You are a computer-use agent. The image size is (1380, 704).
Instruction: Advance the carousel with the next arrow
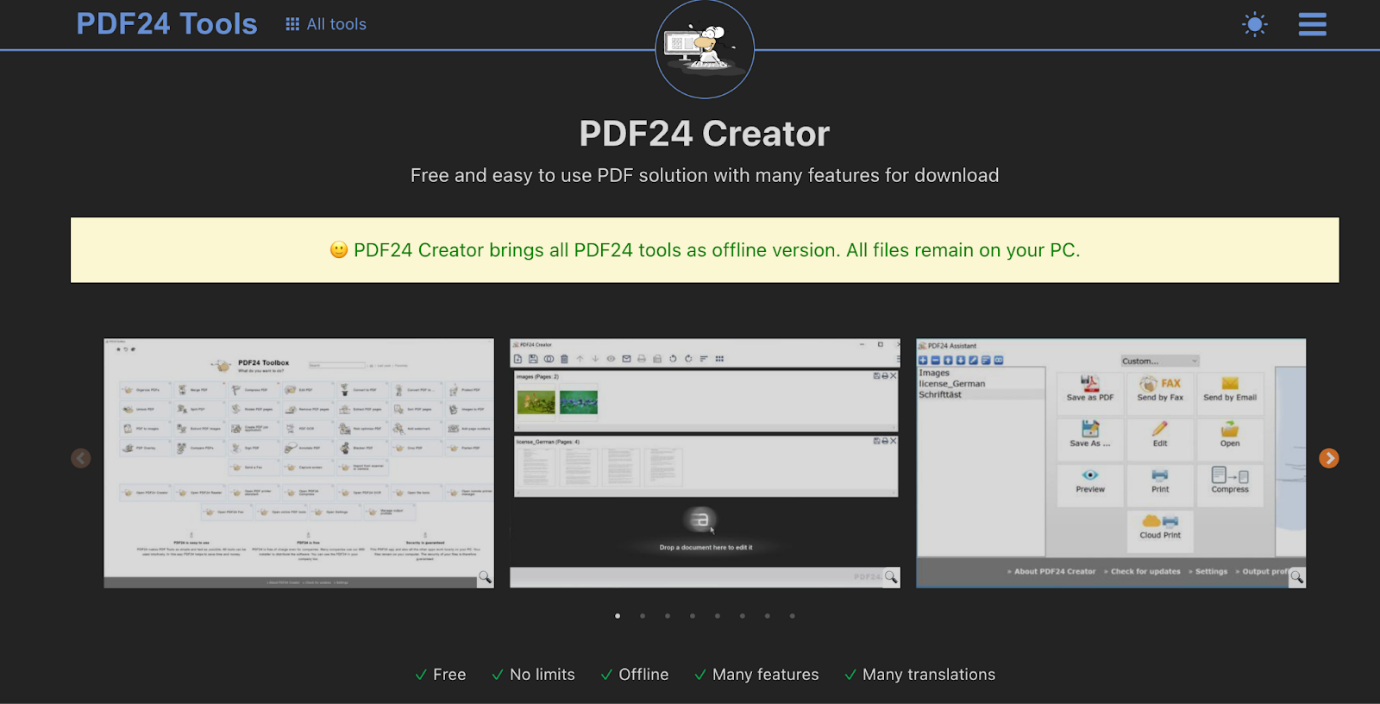1329,458
